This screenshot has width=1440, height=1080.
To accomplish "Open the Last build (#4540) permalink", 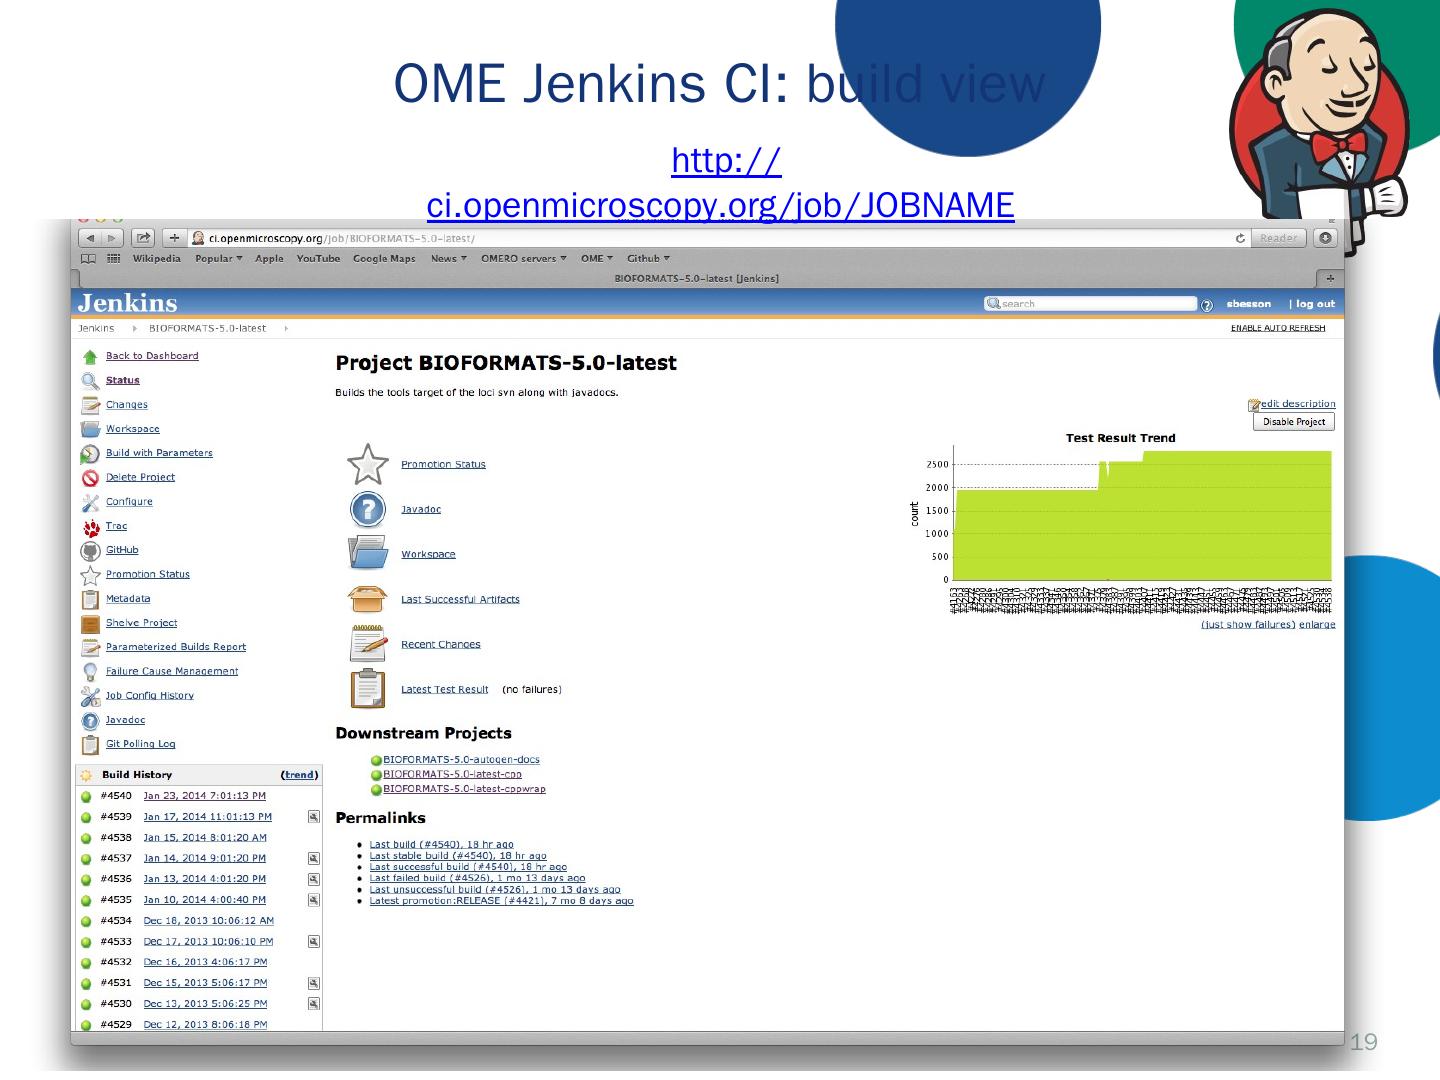I will coord(442,845).
